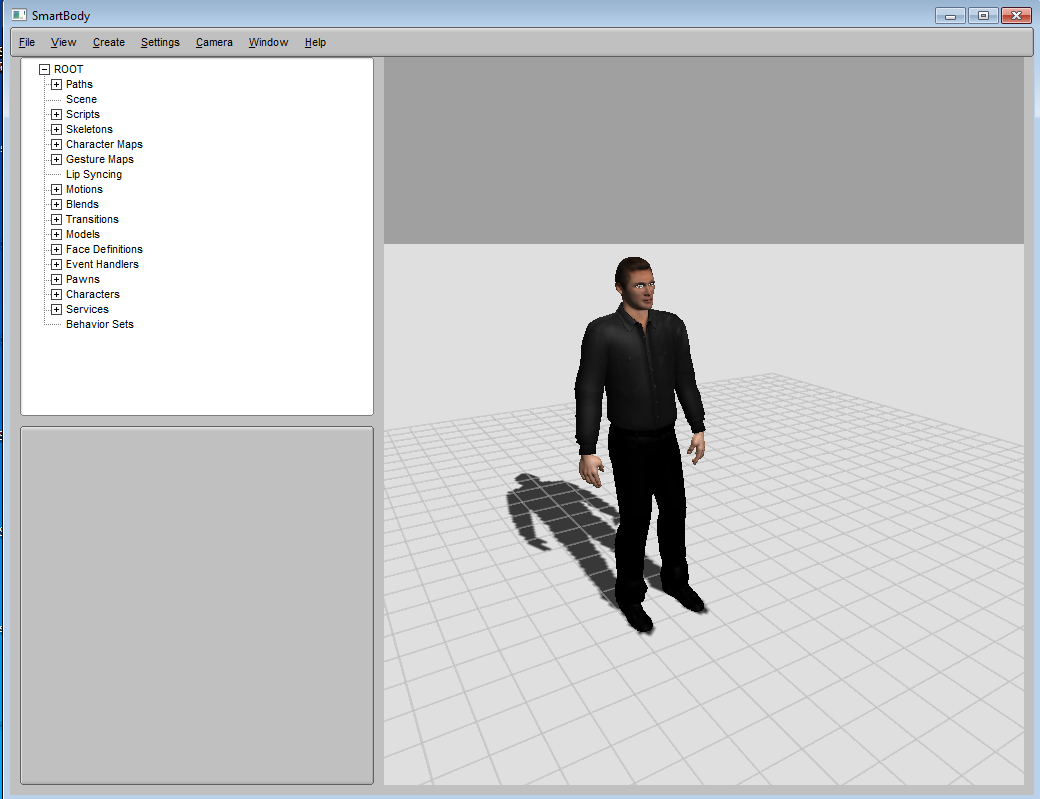Select the Models label
The width and height of the screenshot is (1040, 799).
(83, 235)
